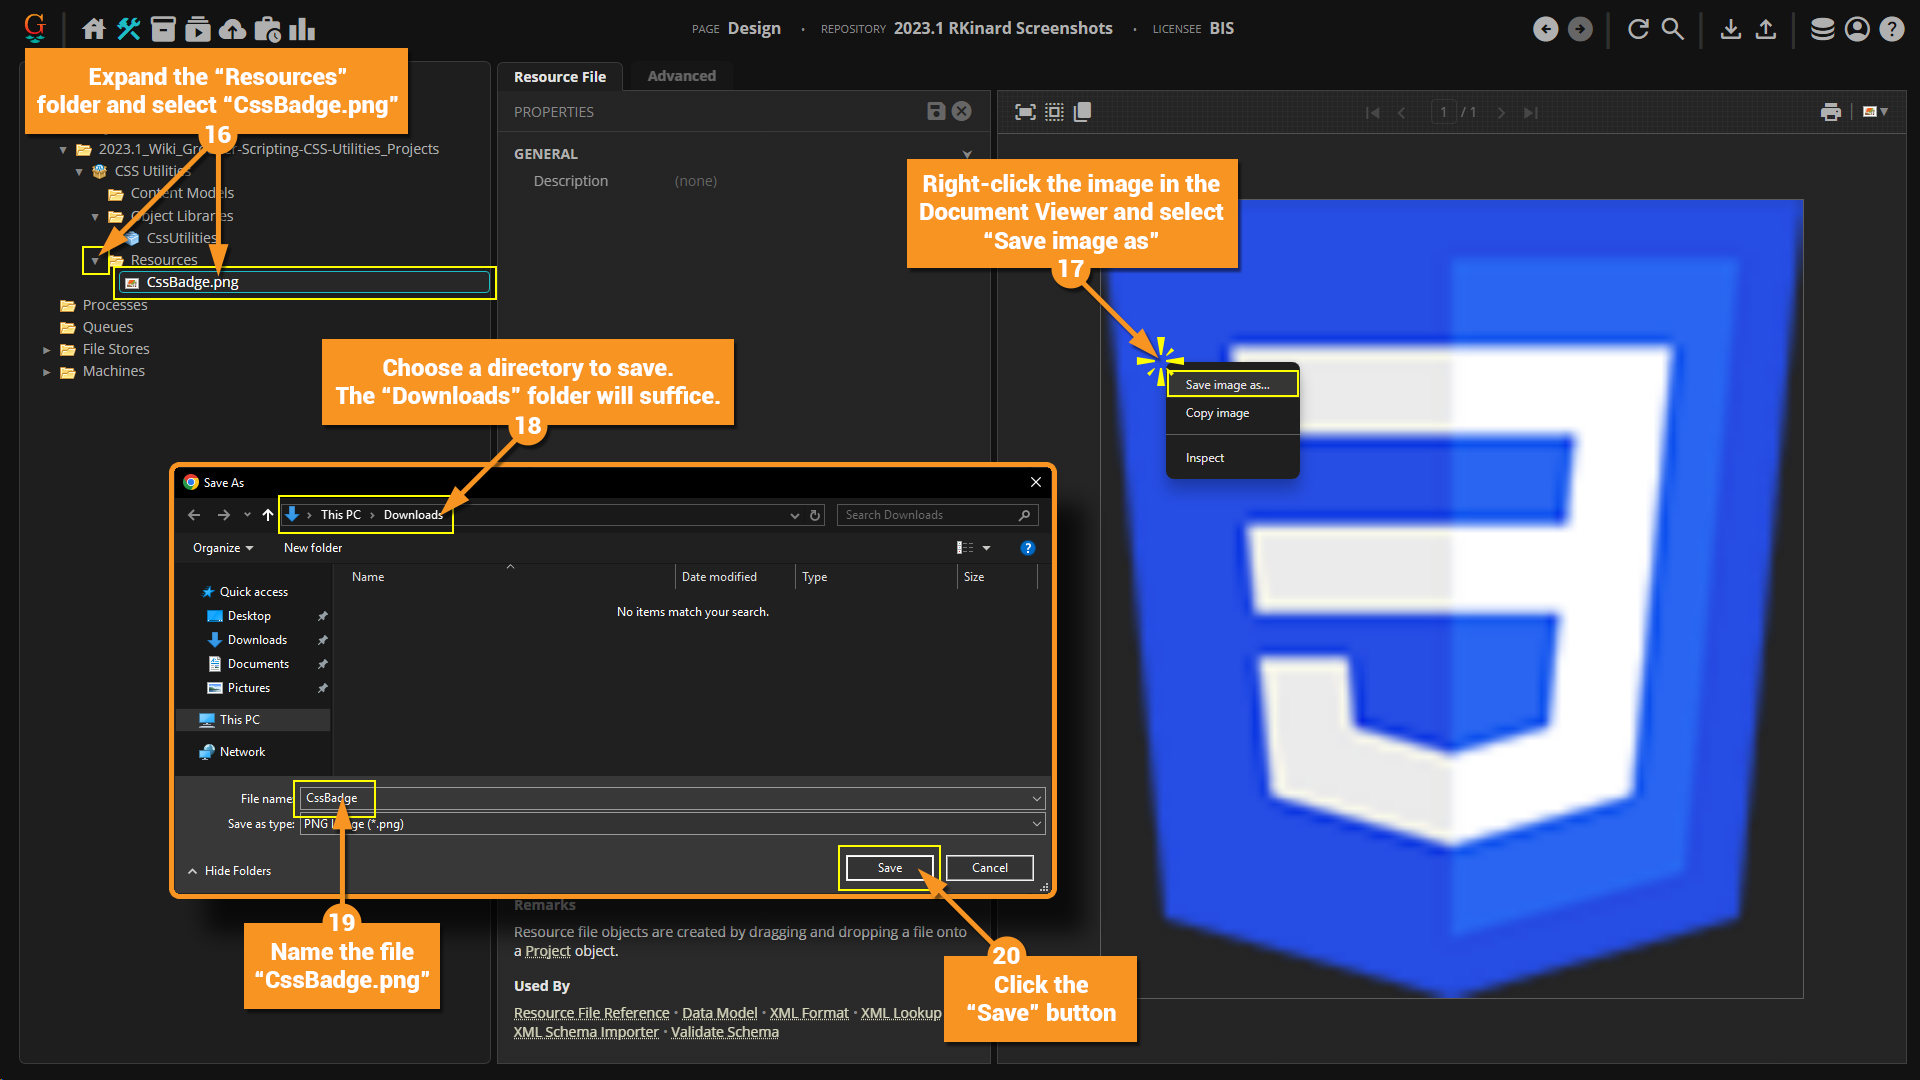Image resolution: width=1920 pixels, height=1080 pixels.
Task: Open the Save as type dropdown
Action: tap(1036, 824)
